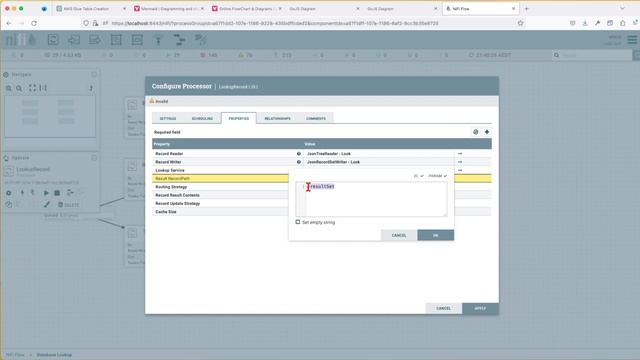
Task: Select the Funnel toolbar icon
Action: pos(158,40)
